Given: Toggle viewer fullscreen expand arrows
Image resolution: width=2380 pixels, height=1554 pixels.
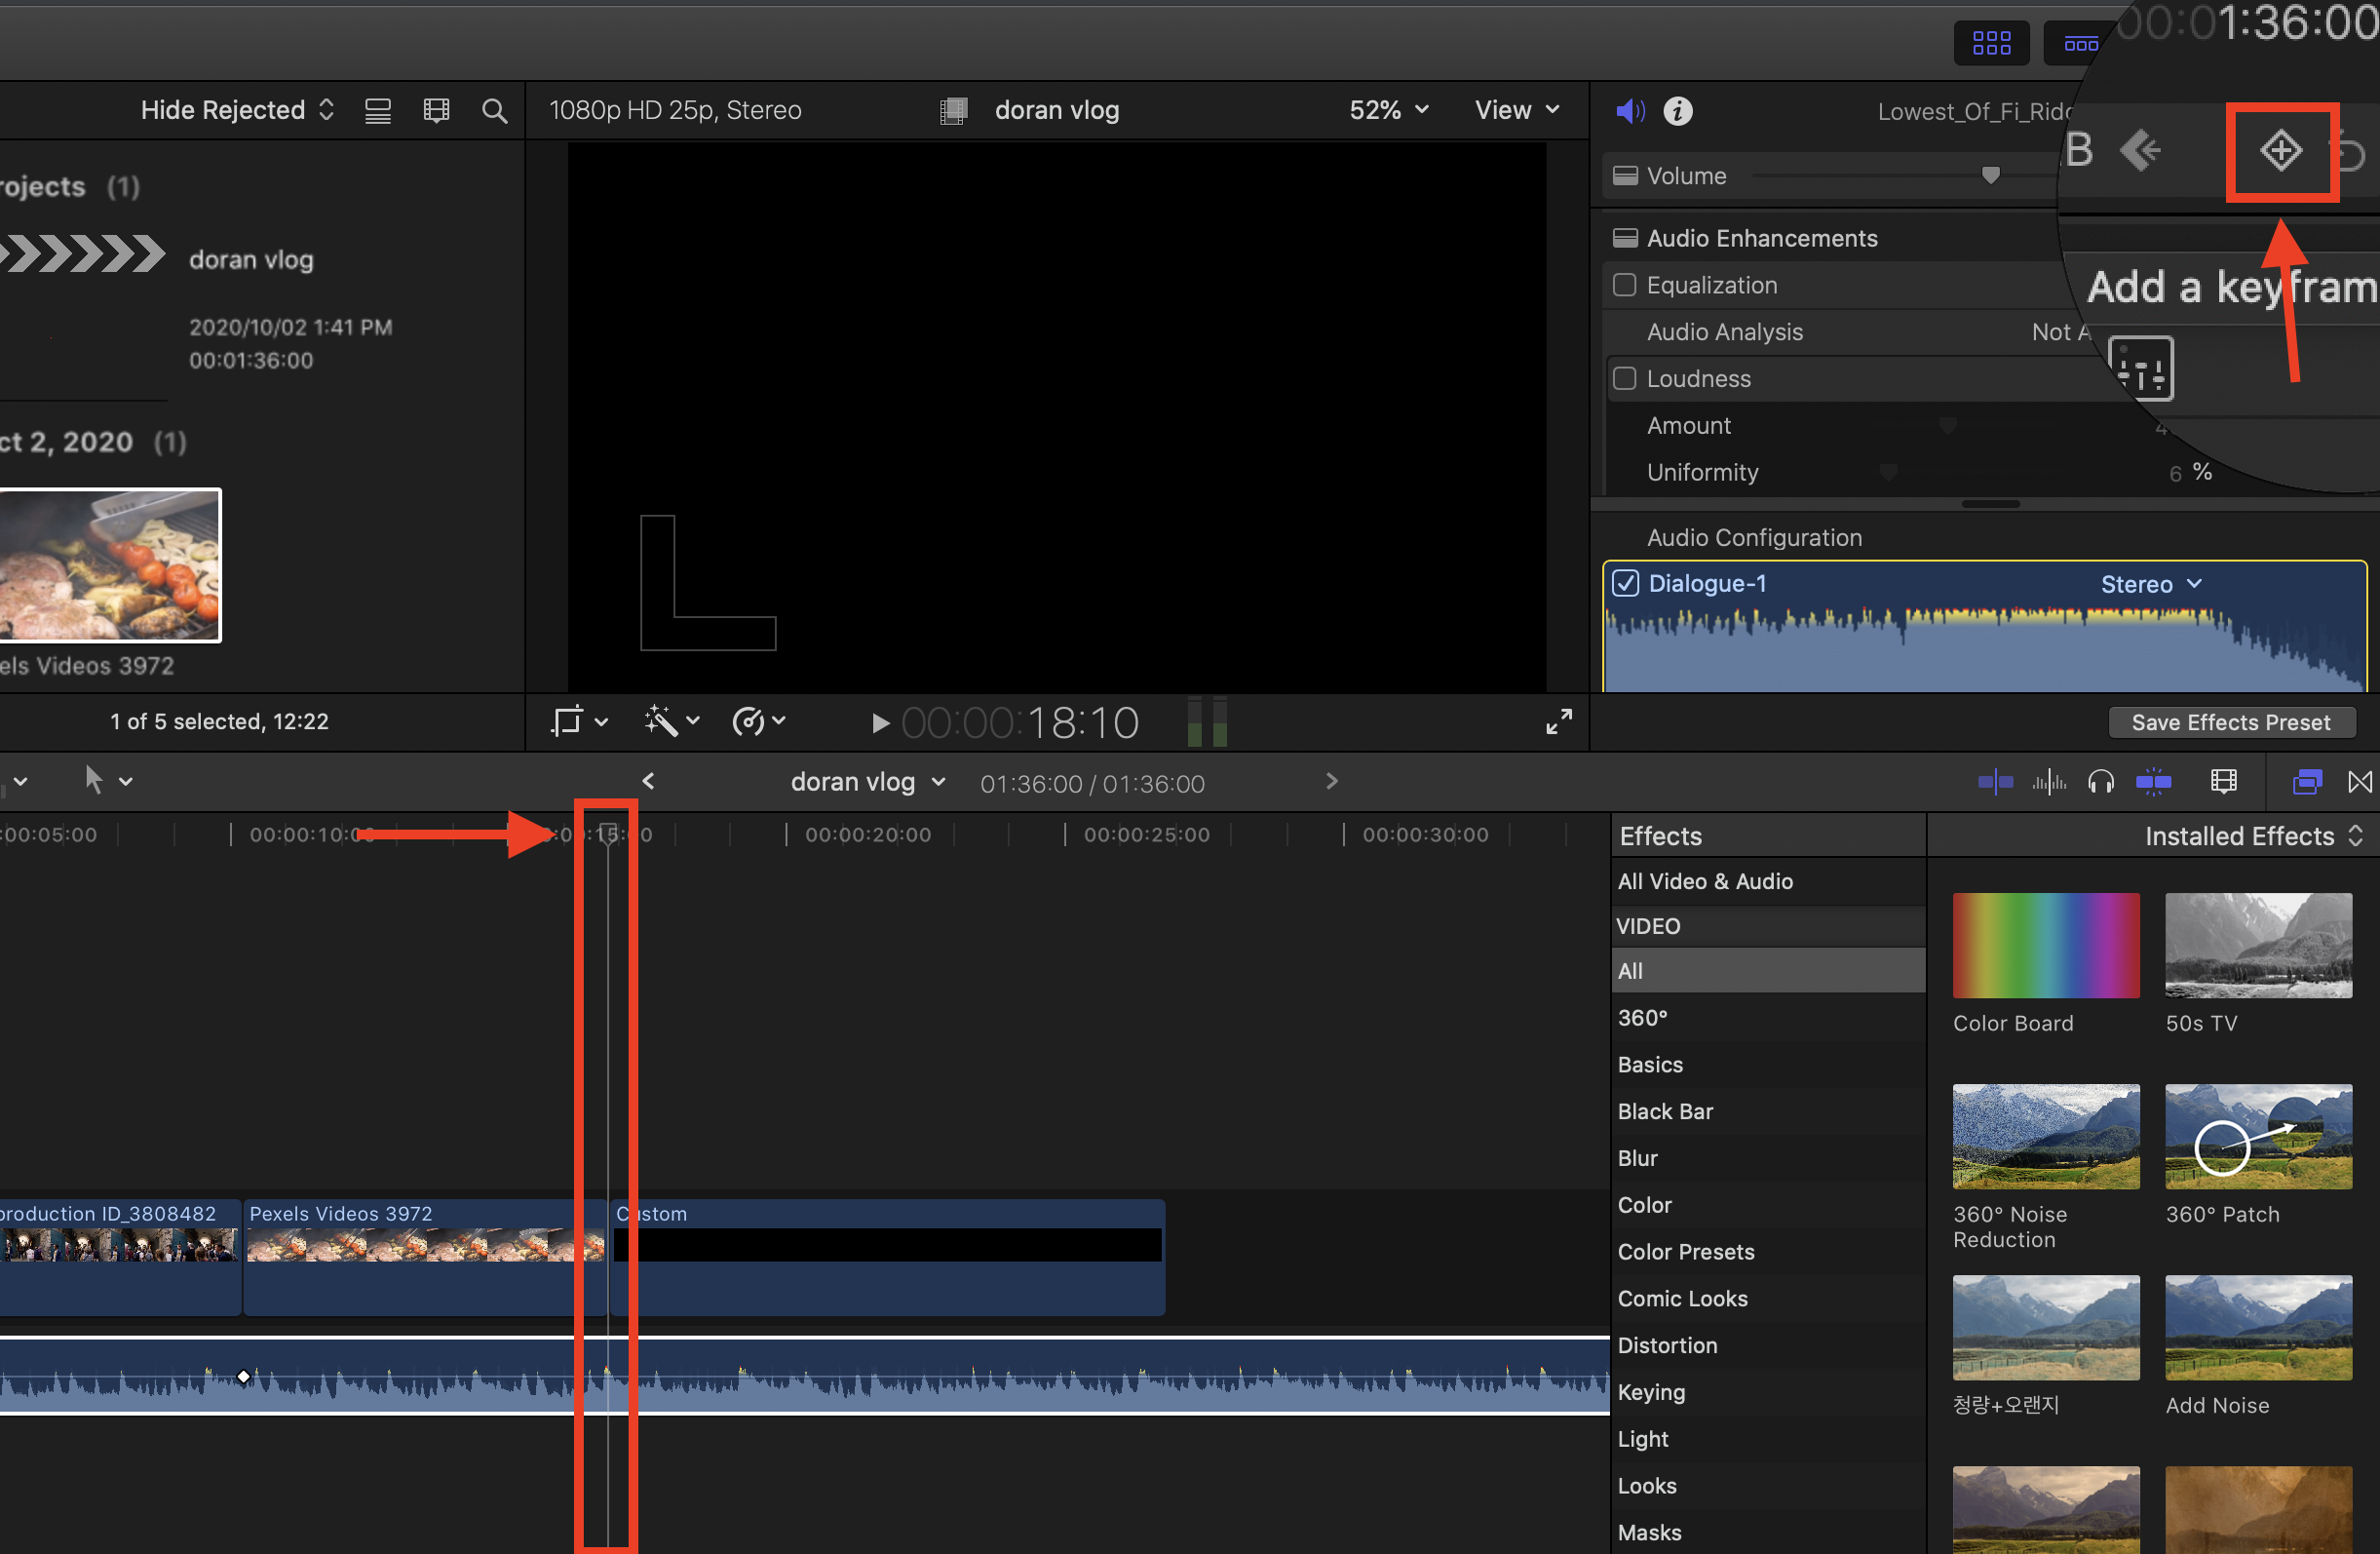Looking at the screenshot, I should 1558,721.
